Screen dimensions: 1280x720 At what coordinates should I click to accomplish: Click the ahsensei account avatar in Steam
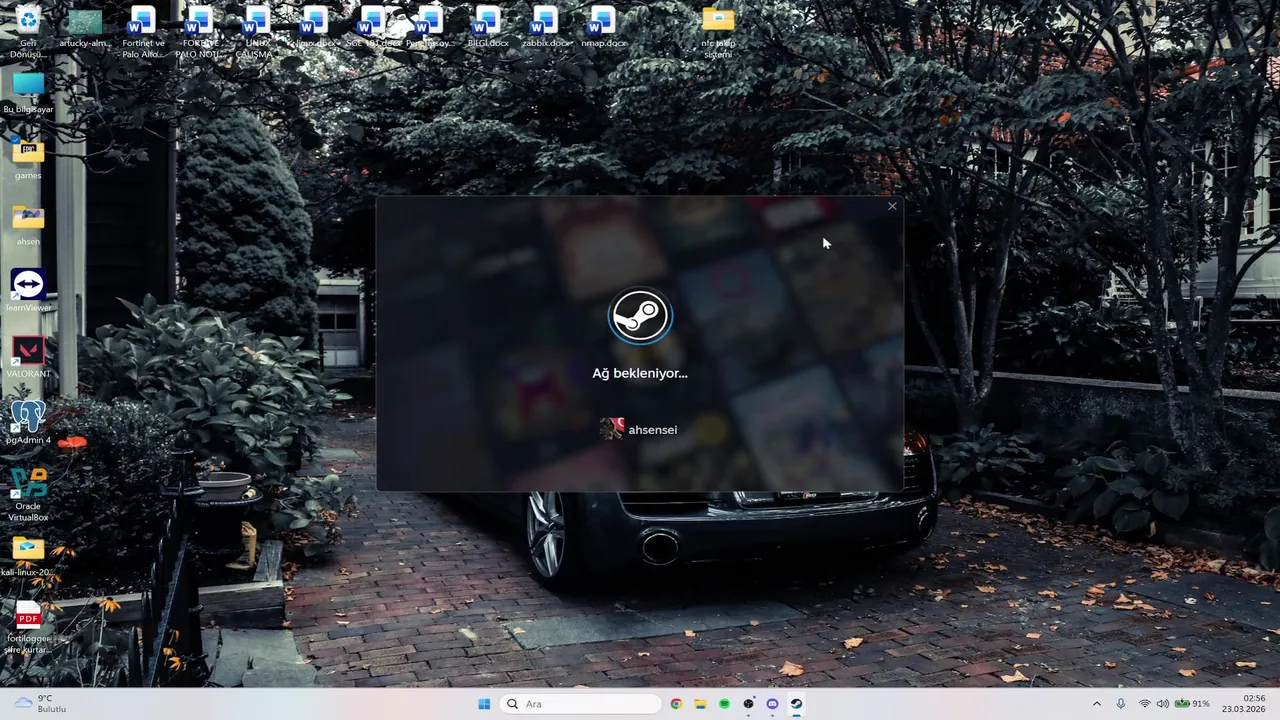pos(611,429)
